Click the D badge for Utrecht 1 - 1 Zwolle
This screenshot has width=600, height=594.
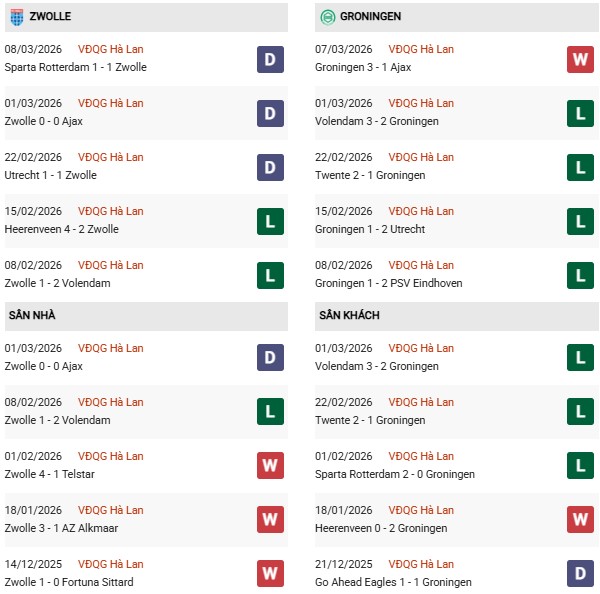pyautogui.click(x=270, y=167)
